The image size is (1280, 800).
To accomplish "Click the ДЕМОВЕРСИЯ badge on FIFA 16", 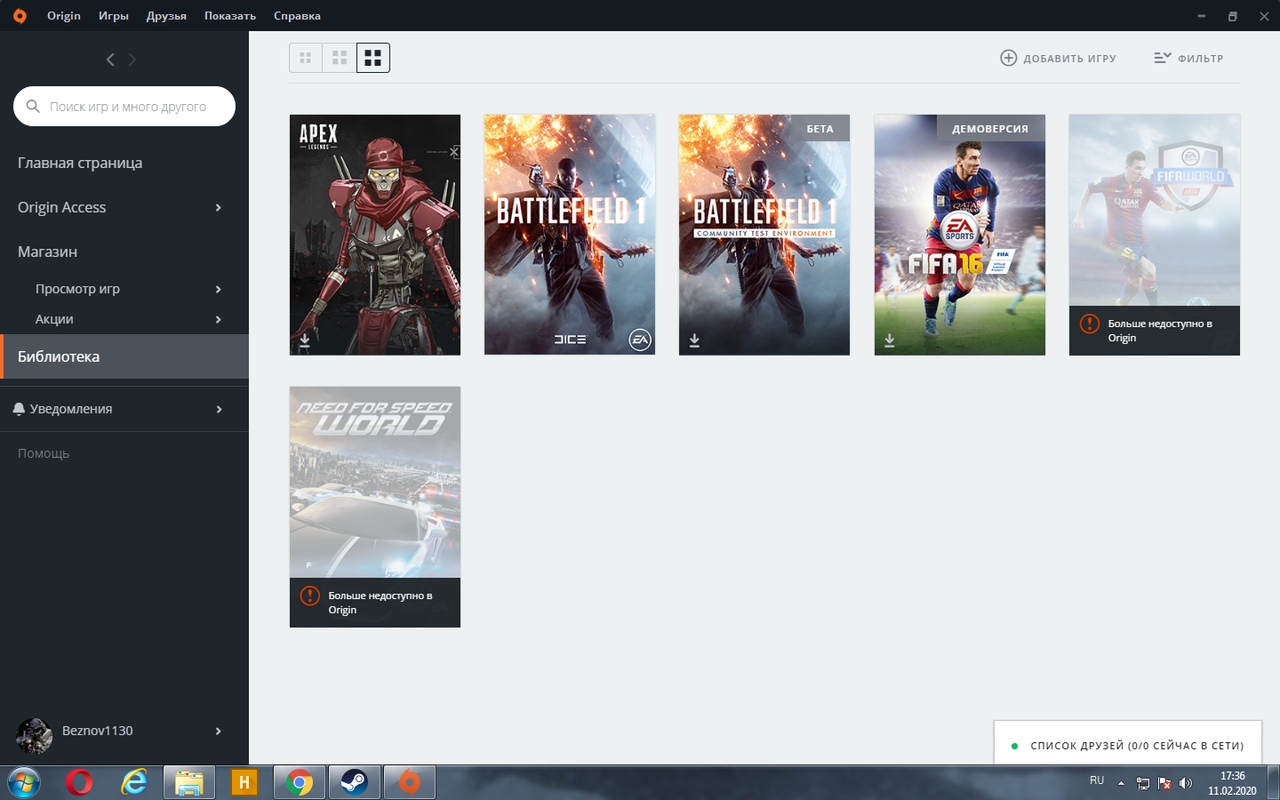I will pyautogui.click(x=990, y=128).
